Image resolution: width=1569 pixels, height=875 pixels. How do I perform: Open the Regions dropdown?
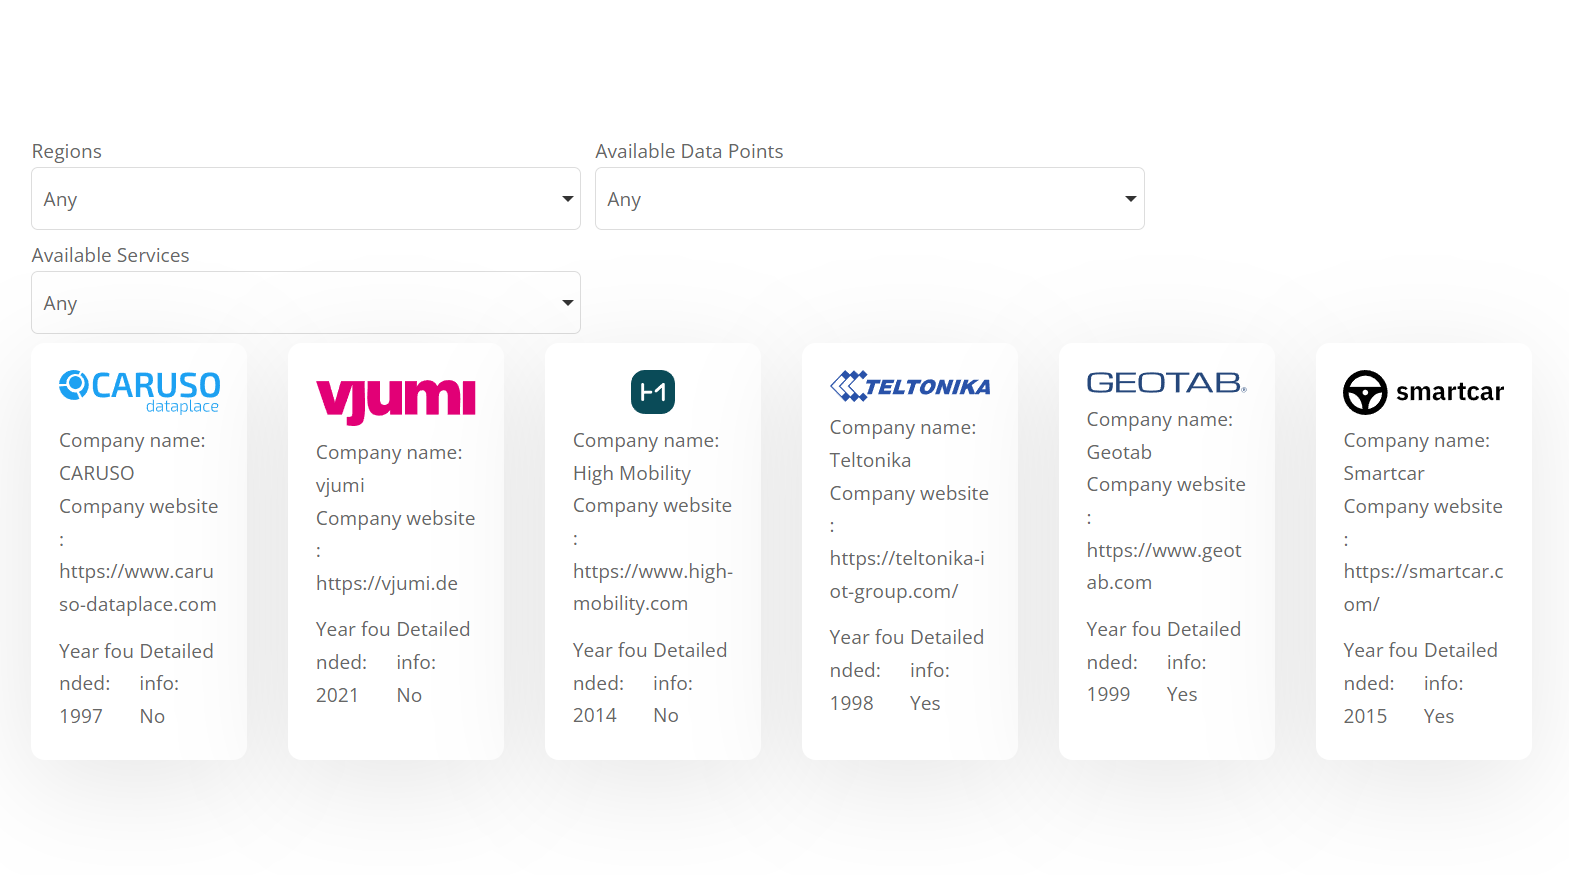click(x=305, y=199)
